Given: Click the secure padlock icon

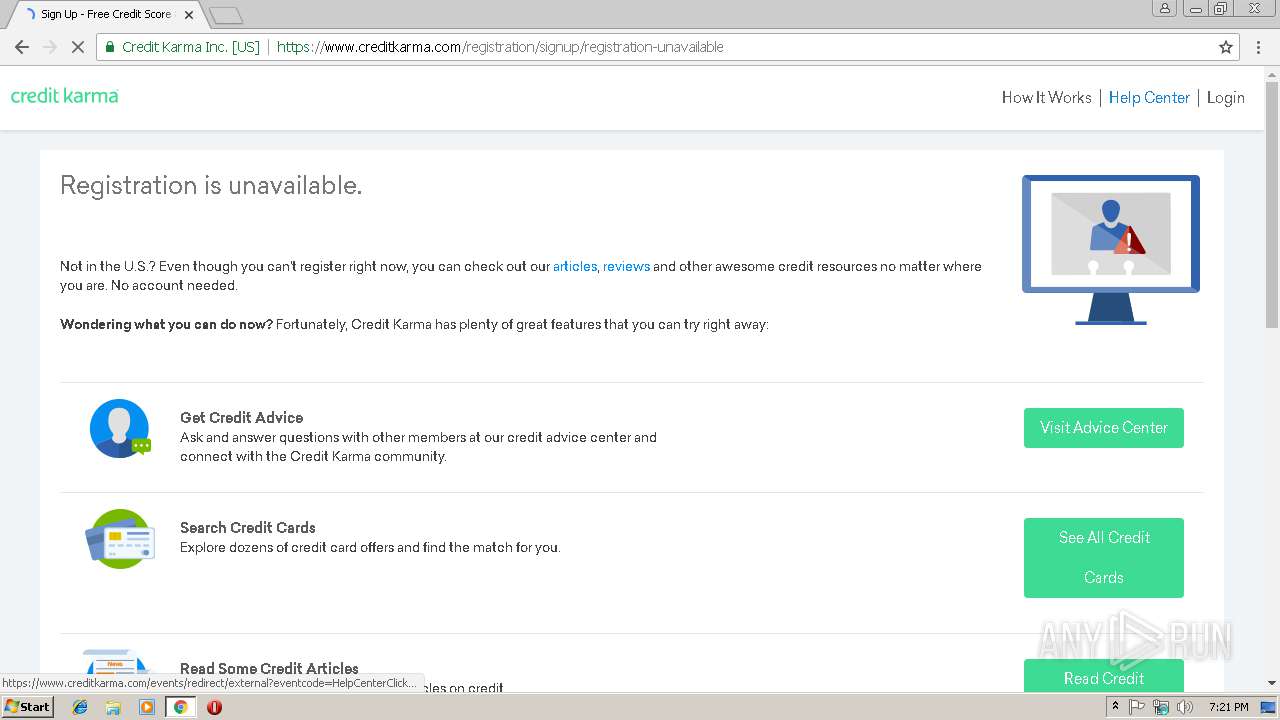Looking at the screenshot, I should click(x=110, y=47).
